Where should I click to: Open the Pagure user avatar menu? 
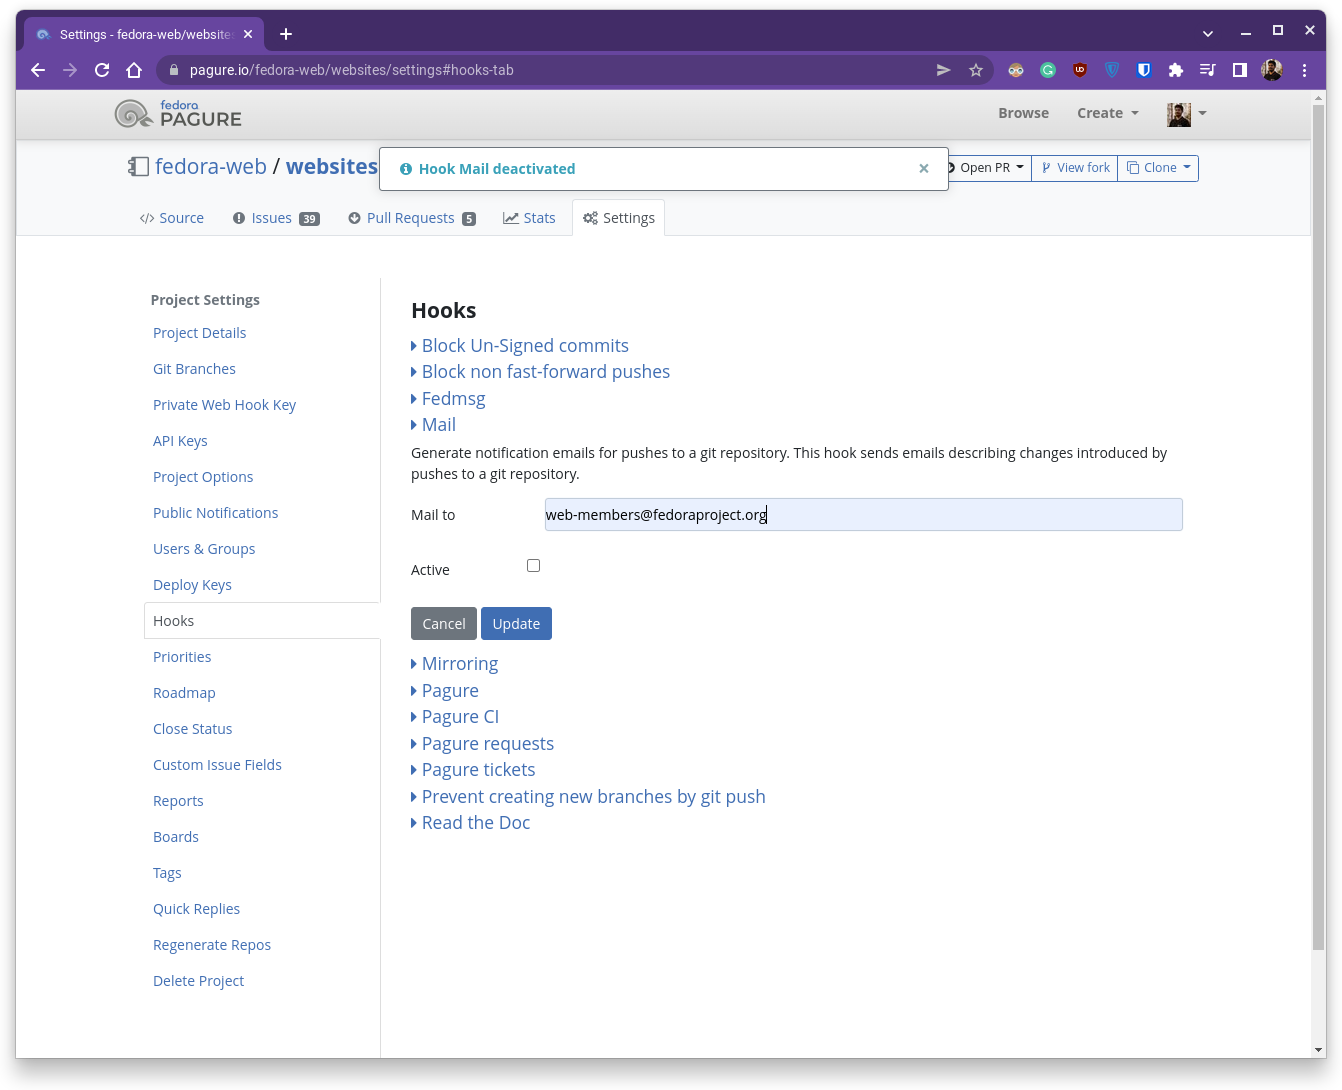1187,114
